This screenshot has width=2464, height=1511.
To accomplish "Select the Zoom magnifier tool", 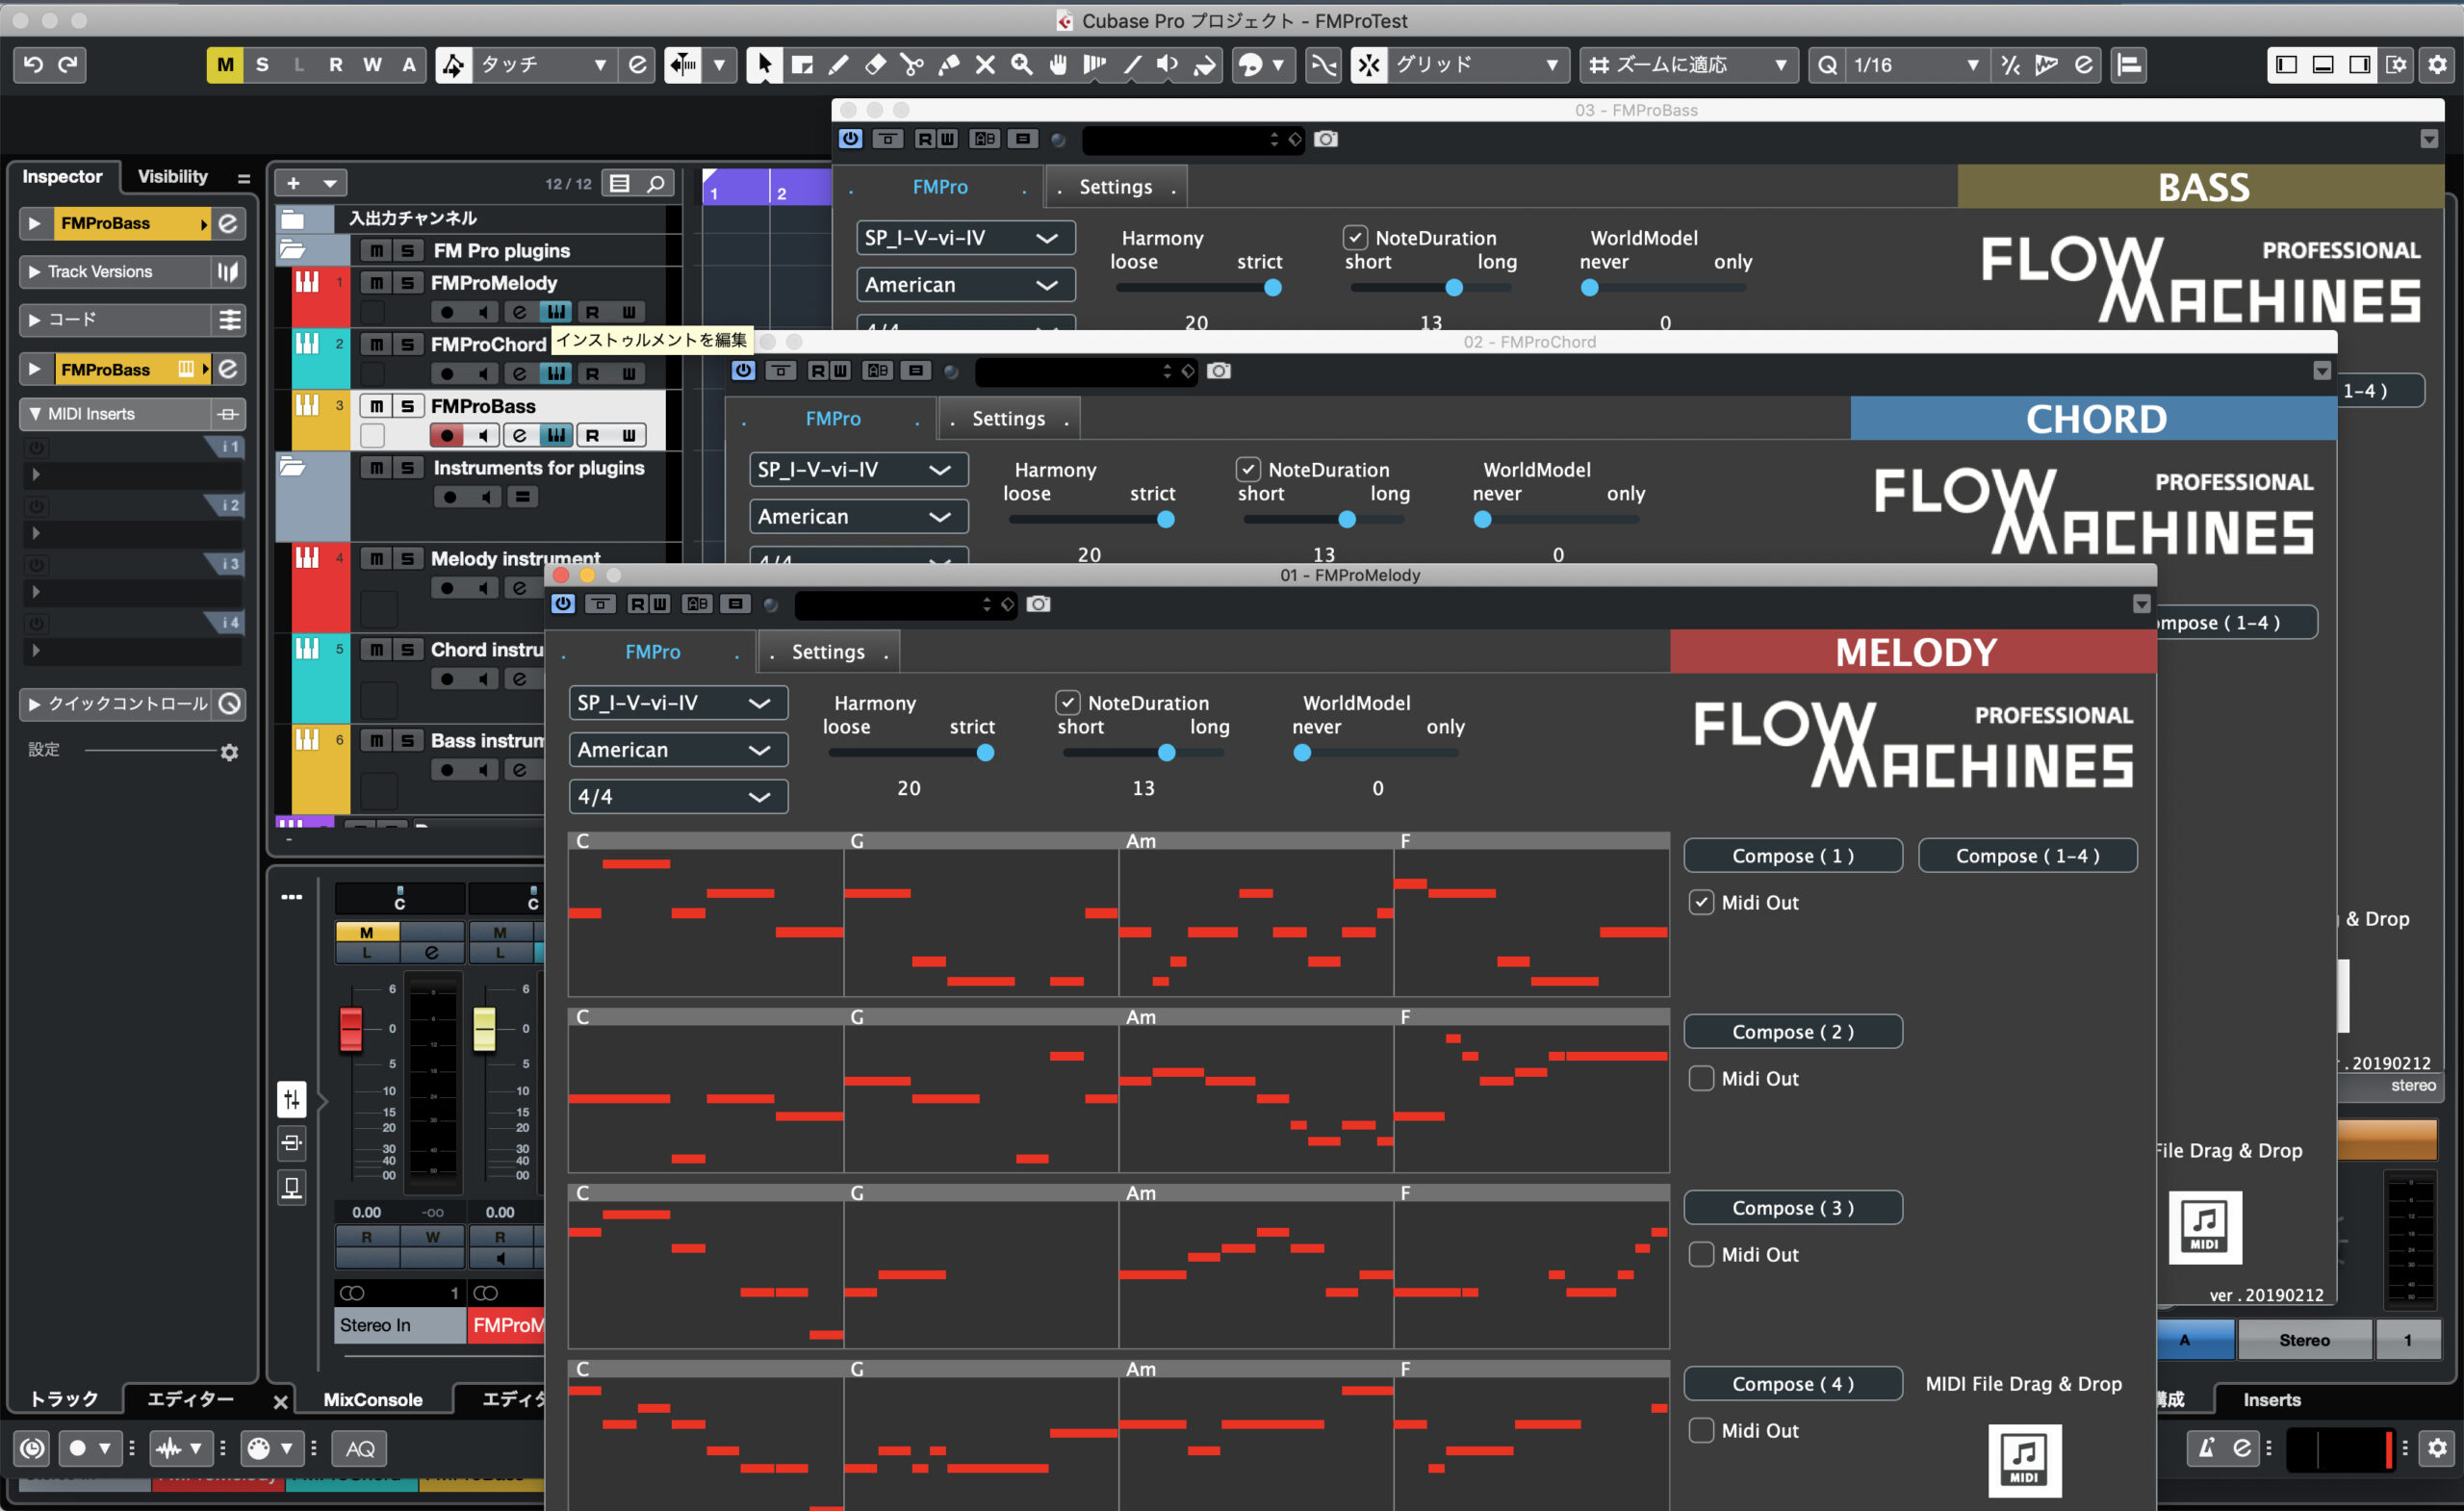I will pos(1022,65).
